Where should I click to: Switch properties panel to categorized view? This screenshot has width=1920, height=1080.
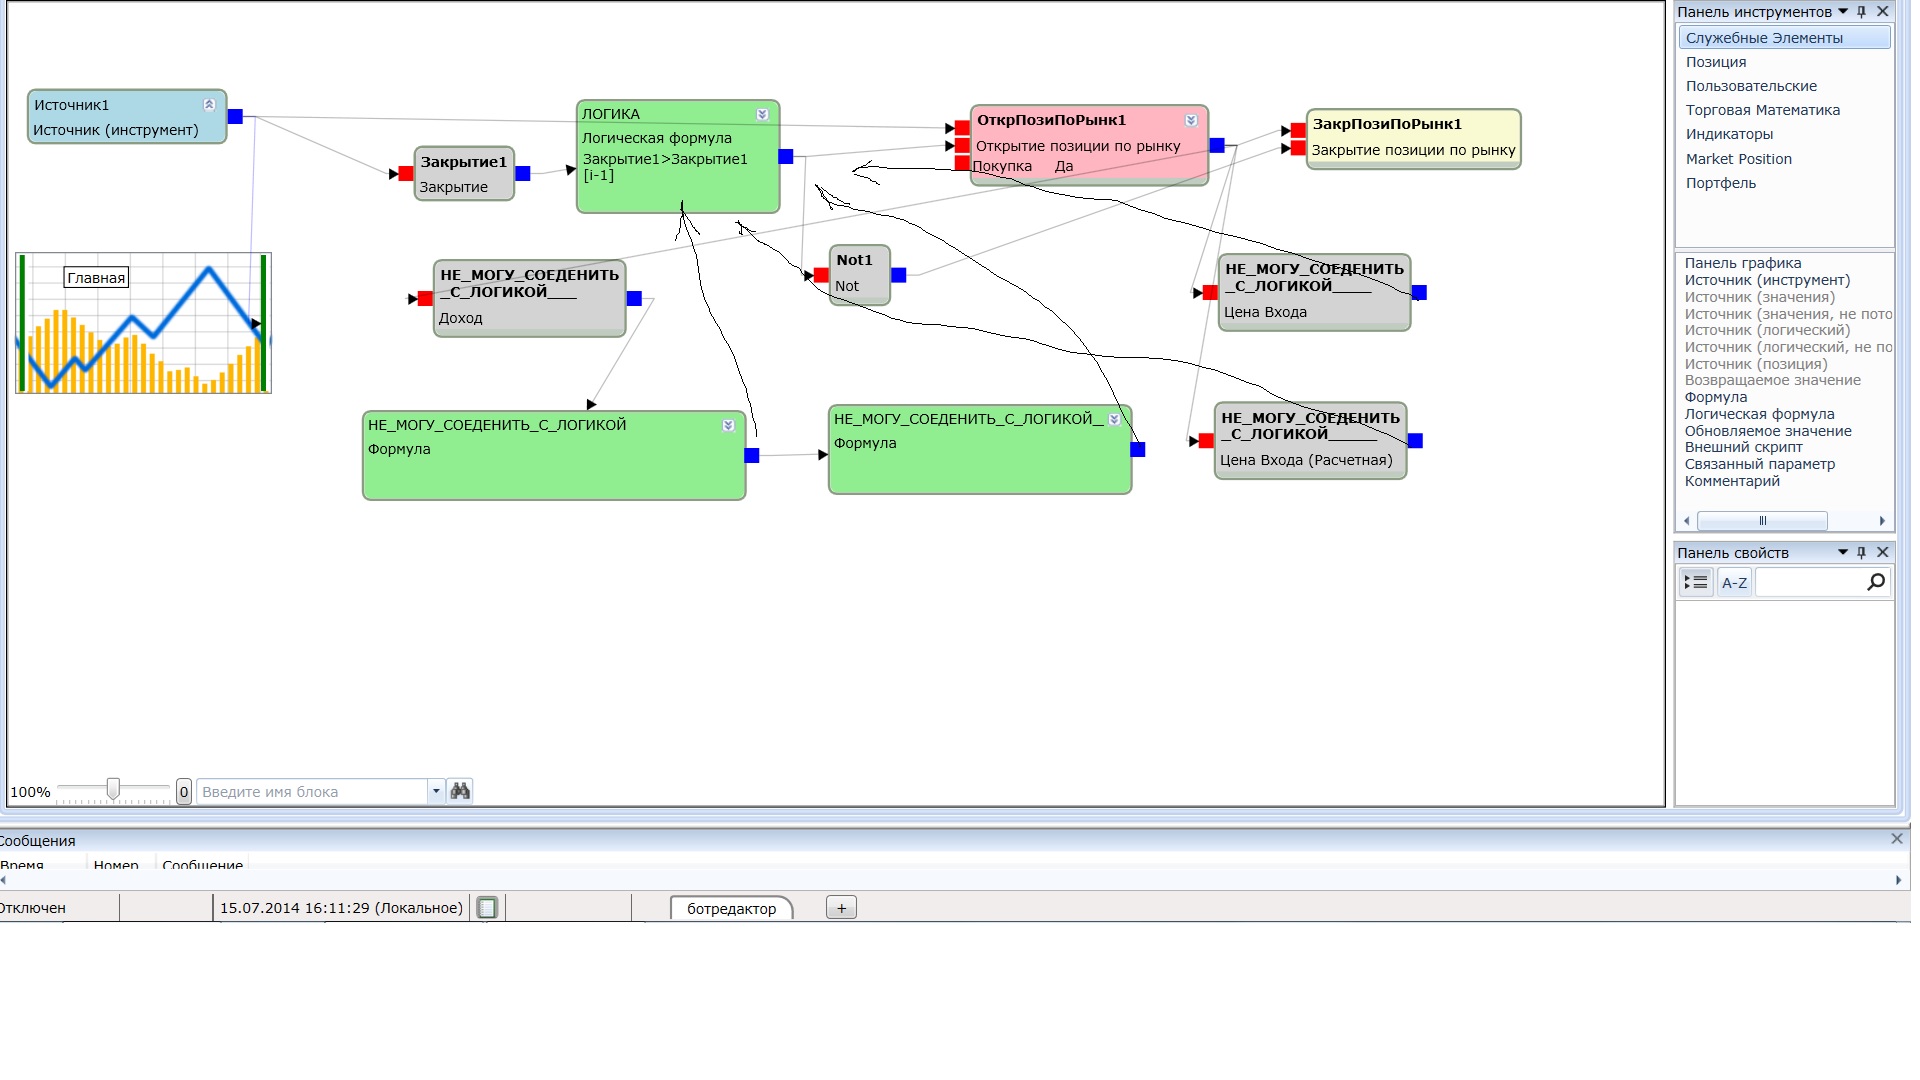(x=1696, y=582)
